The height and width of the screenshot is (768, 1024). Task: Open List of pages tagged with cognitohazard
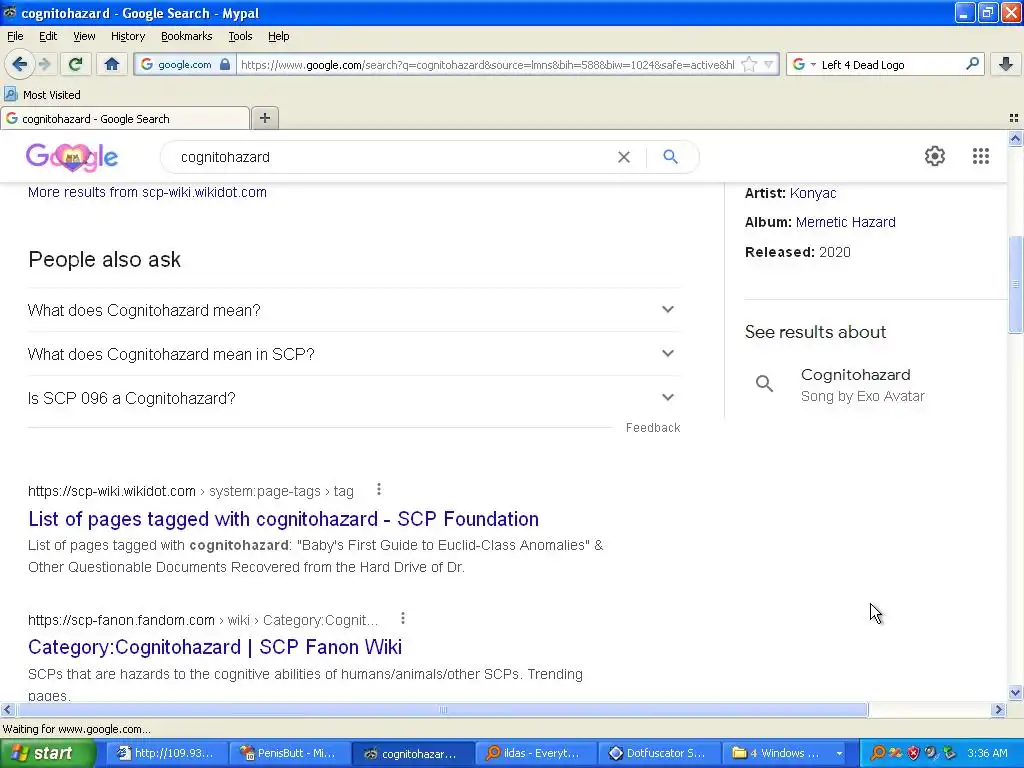pyautogui.click(x=283, y=519)
